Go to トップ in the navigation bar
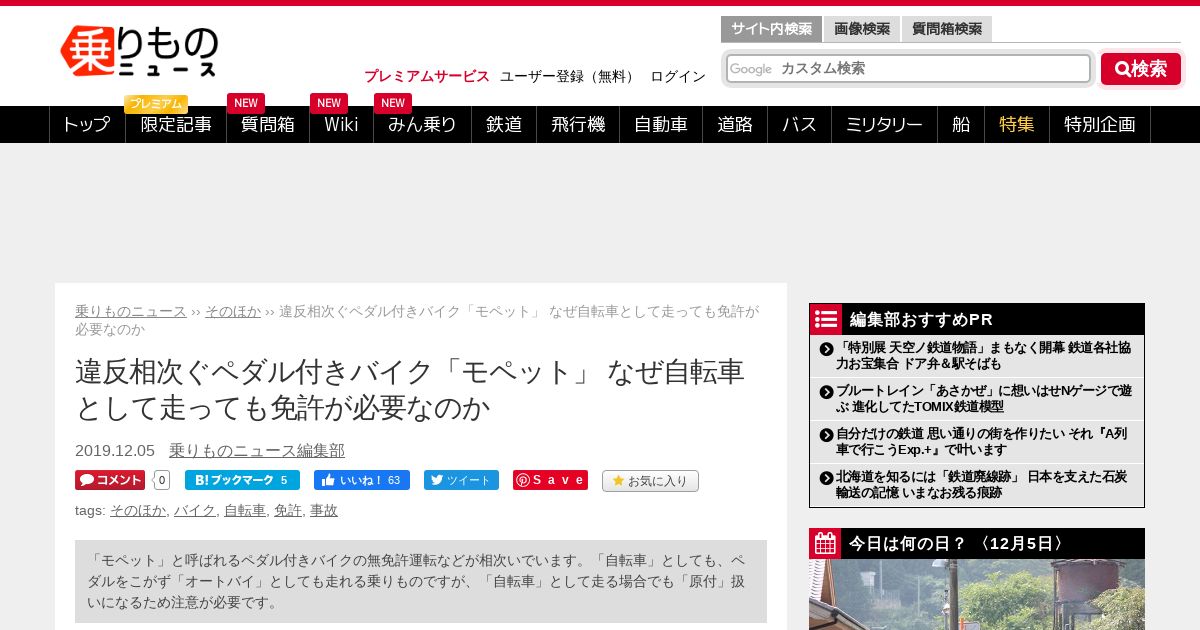 [87, 124]
